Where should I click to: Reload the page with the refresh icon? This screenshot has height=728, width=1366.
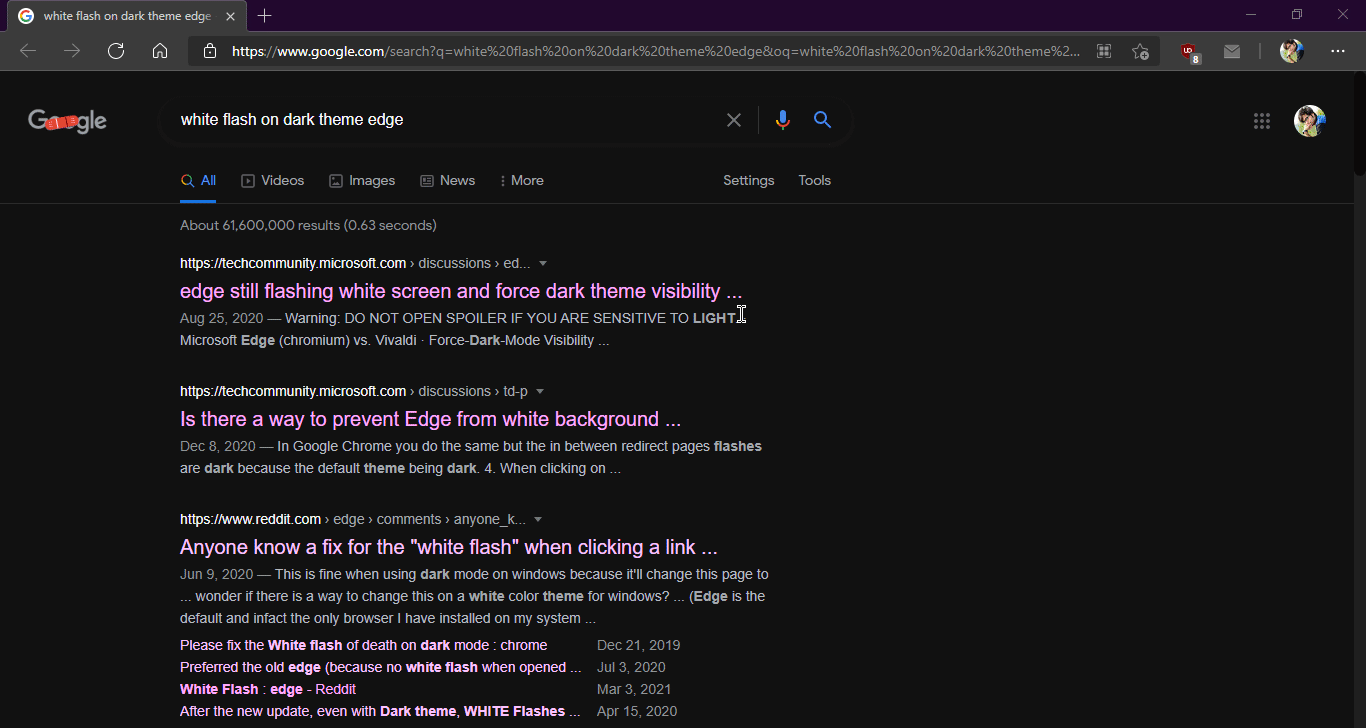116,51
